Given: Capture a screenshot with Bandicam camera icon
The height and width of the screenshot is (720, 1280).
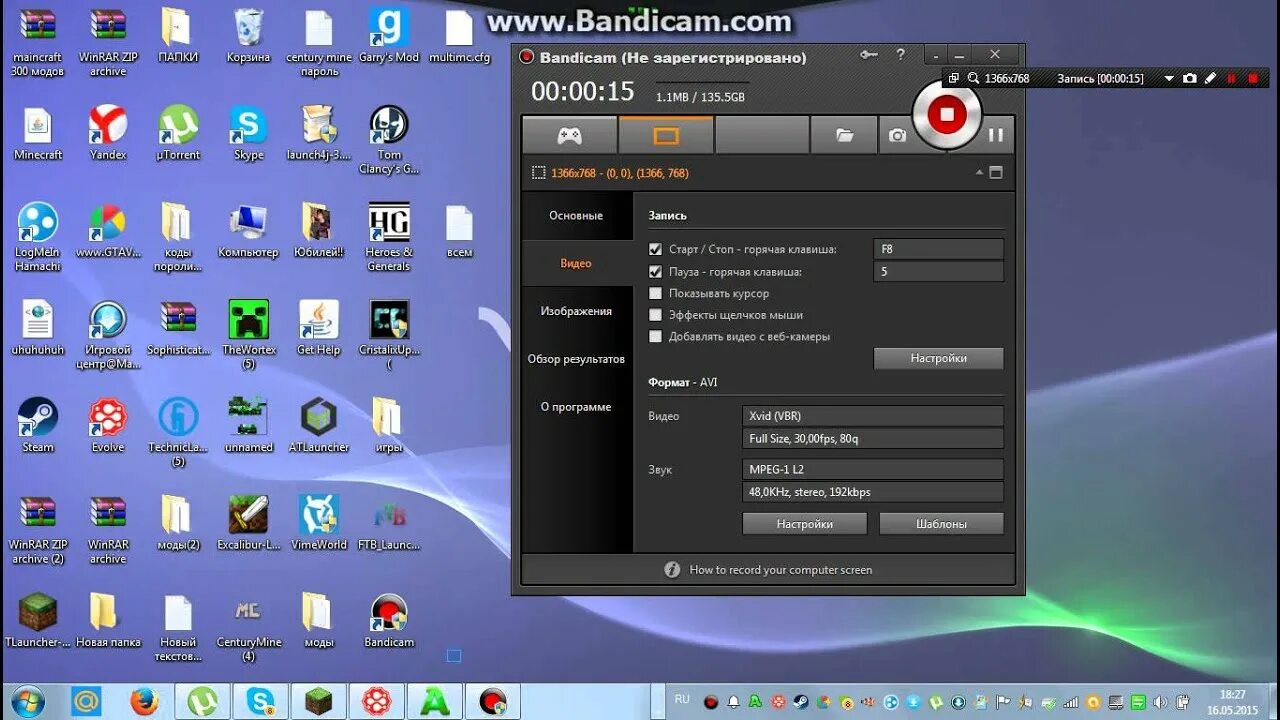Looking at the screenshot, I should [897, 135].
